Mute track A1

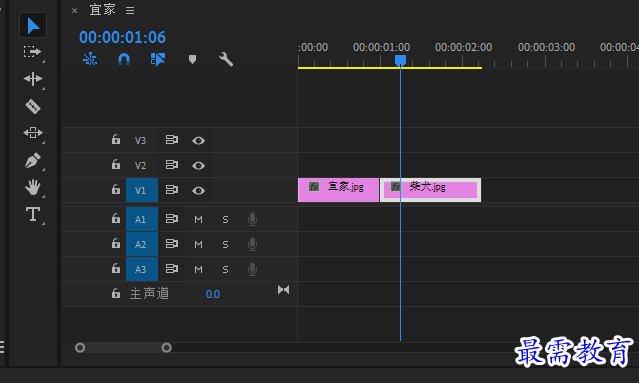coord(198,220)
